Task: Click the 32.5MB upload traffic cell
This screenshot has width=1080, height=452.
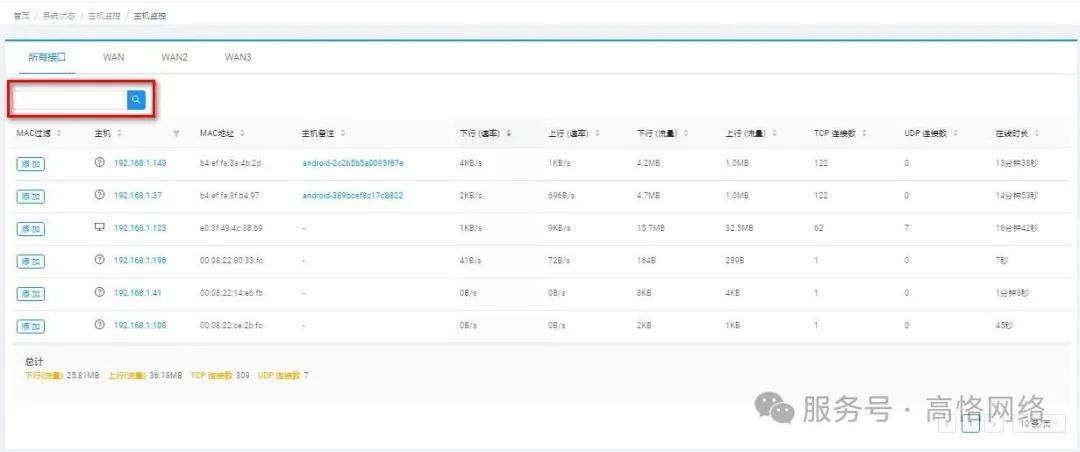Action: pos(738,228)
